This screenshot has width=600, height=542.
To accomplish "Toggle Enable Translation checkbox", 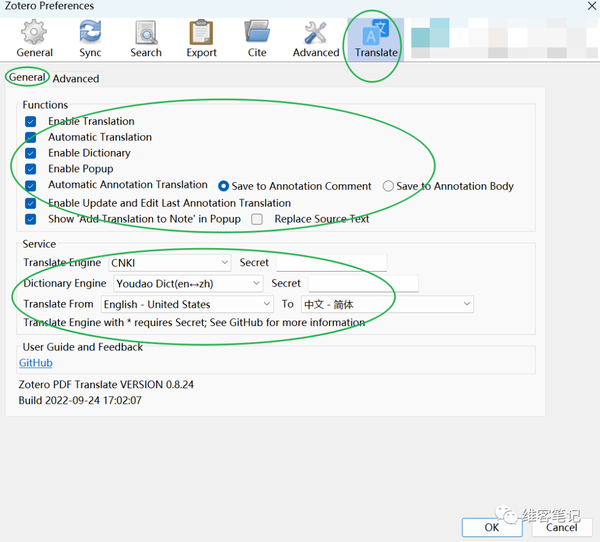I will (x=31, y=122).
